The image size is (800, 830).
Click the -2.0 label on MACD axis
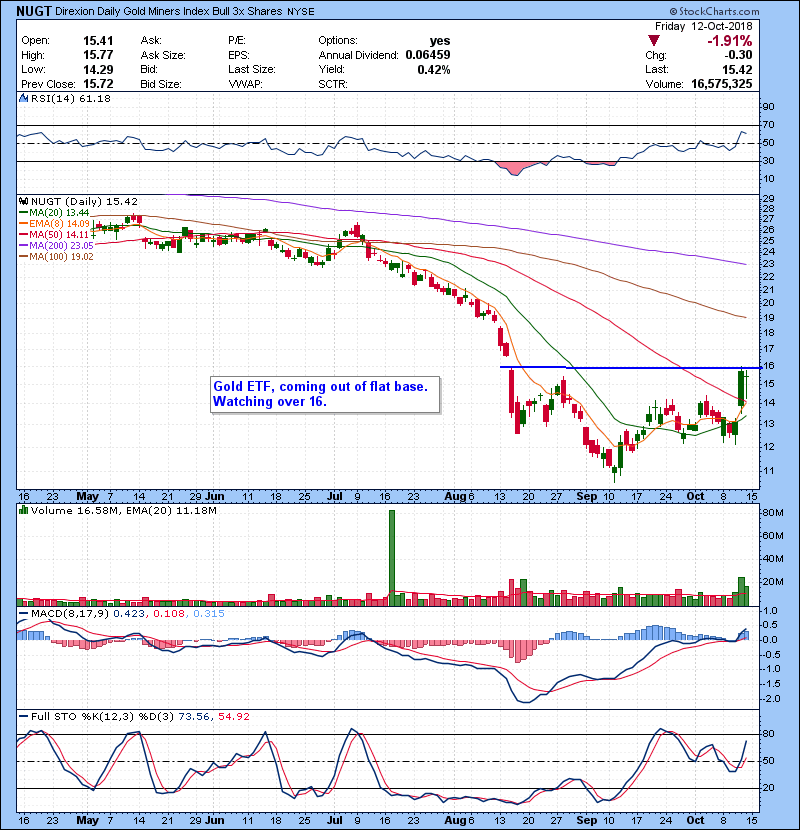[x=771, y=699]
